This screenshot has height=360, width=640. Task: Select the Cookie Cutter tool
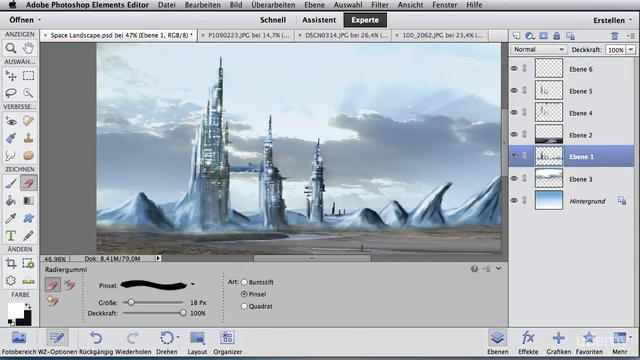pyautogui.click(x=11, y=281)
